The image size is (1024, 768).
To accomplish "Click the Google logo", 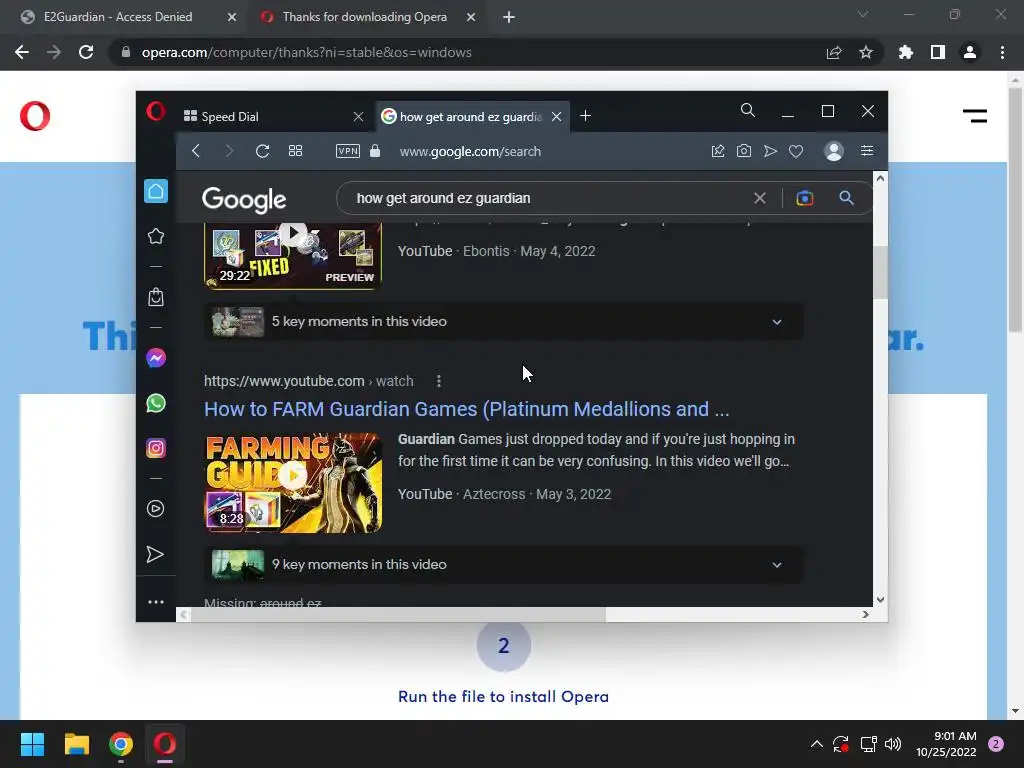I will (x=244, y=200).
